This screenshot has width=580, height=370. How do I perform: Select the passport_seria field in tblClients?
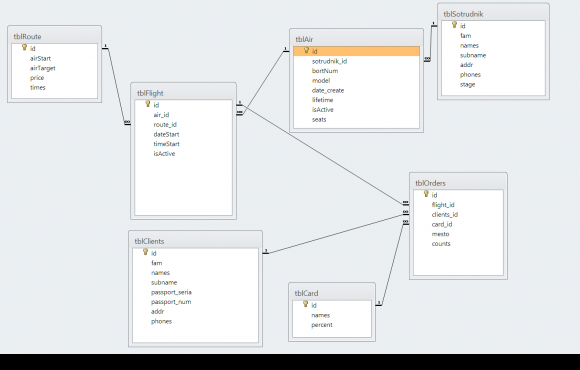195,292
